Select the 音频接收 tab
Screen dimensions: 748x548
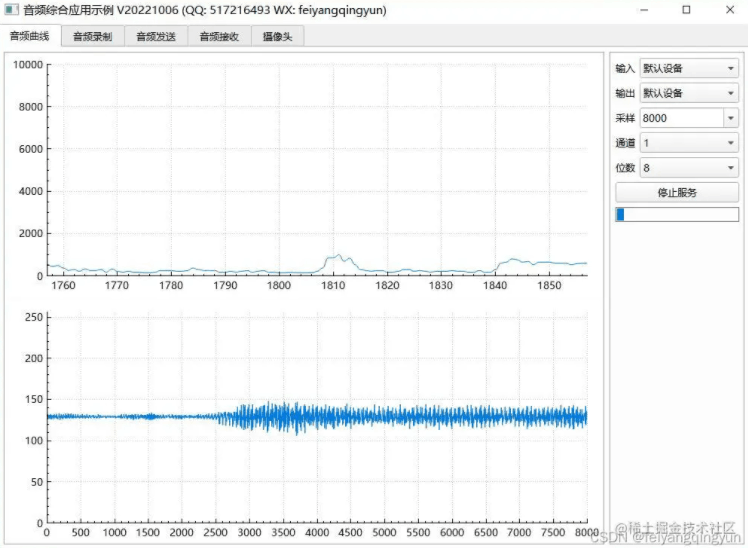pos(219,37)
